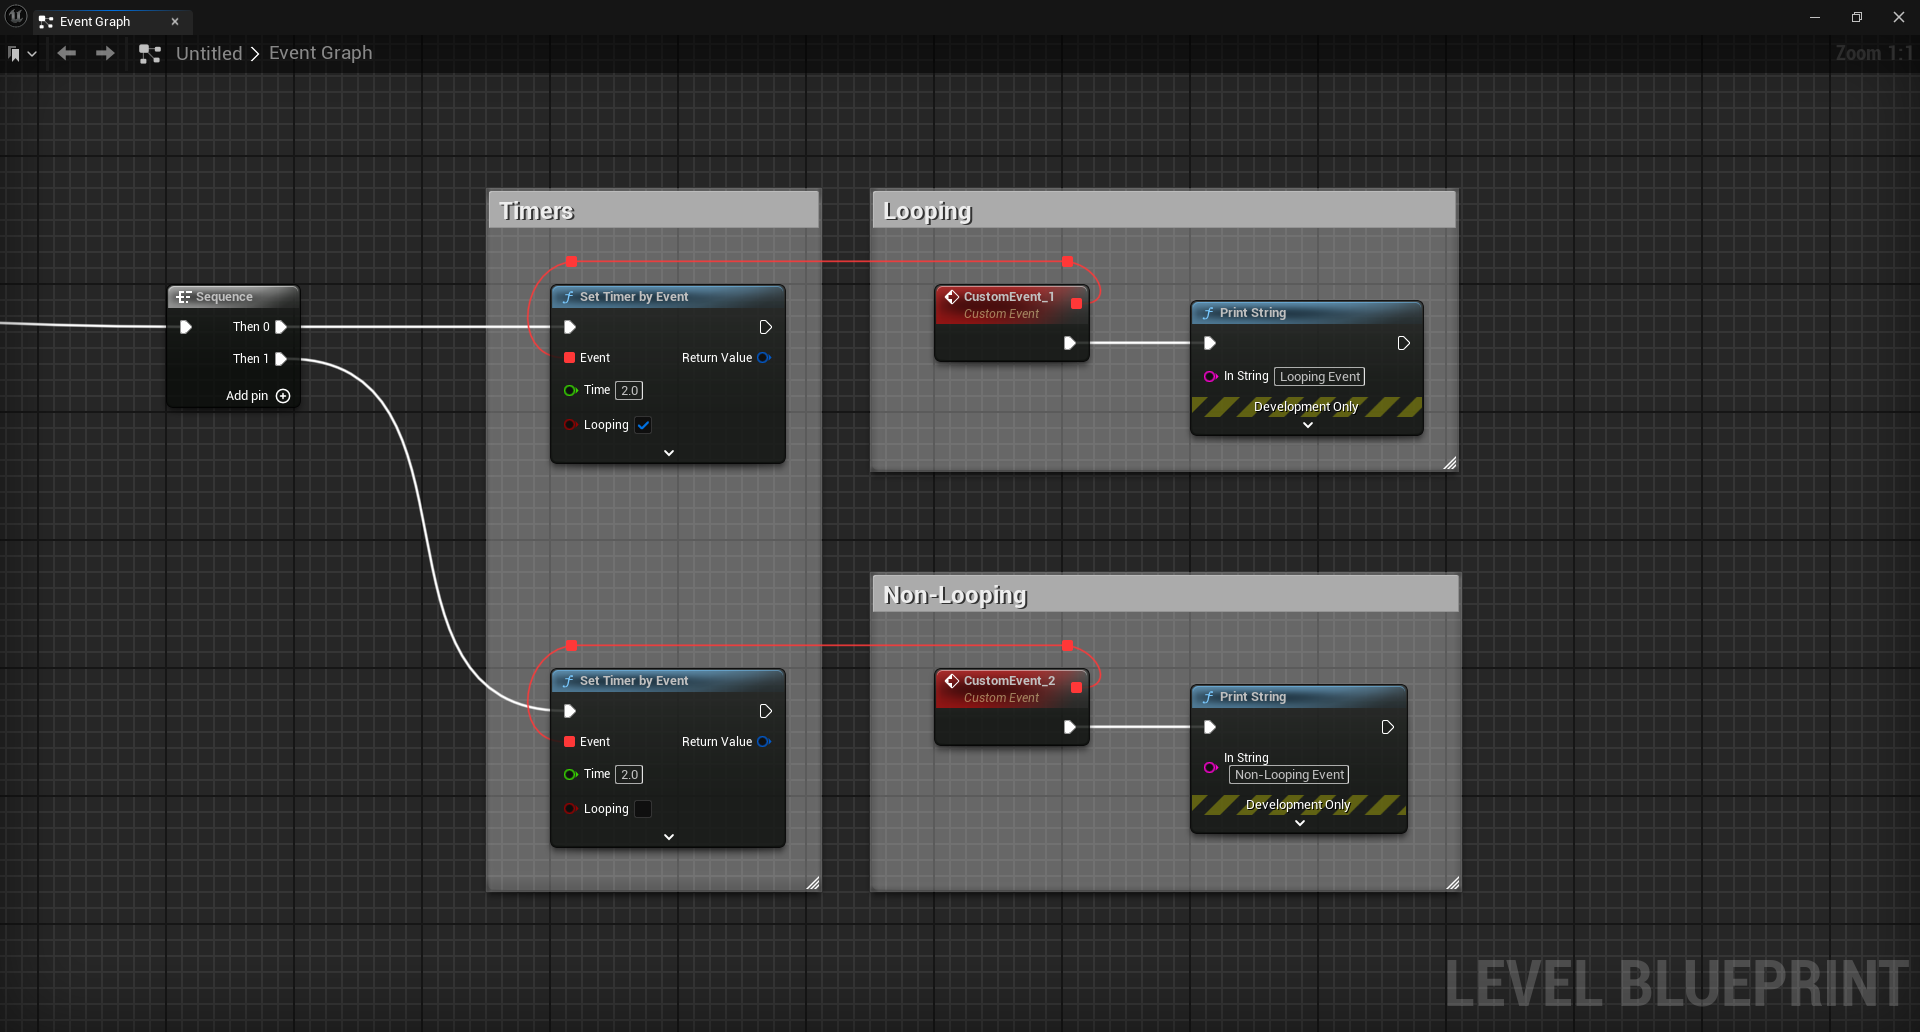1920x1032 pixels.
Task: Click the Non-Looping Event string input field
Action: (x=1289, y=775)
